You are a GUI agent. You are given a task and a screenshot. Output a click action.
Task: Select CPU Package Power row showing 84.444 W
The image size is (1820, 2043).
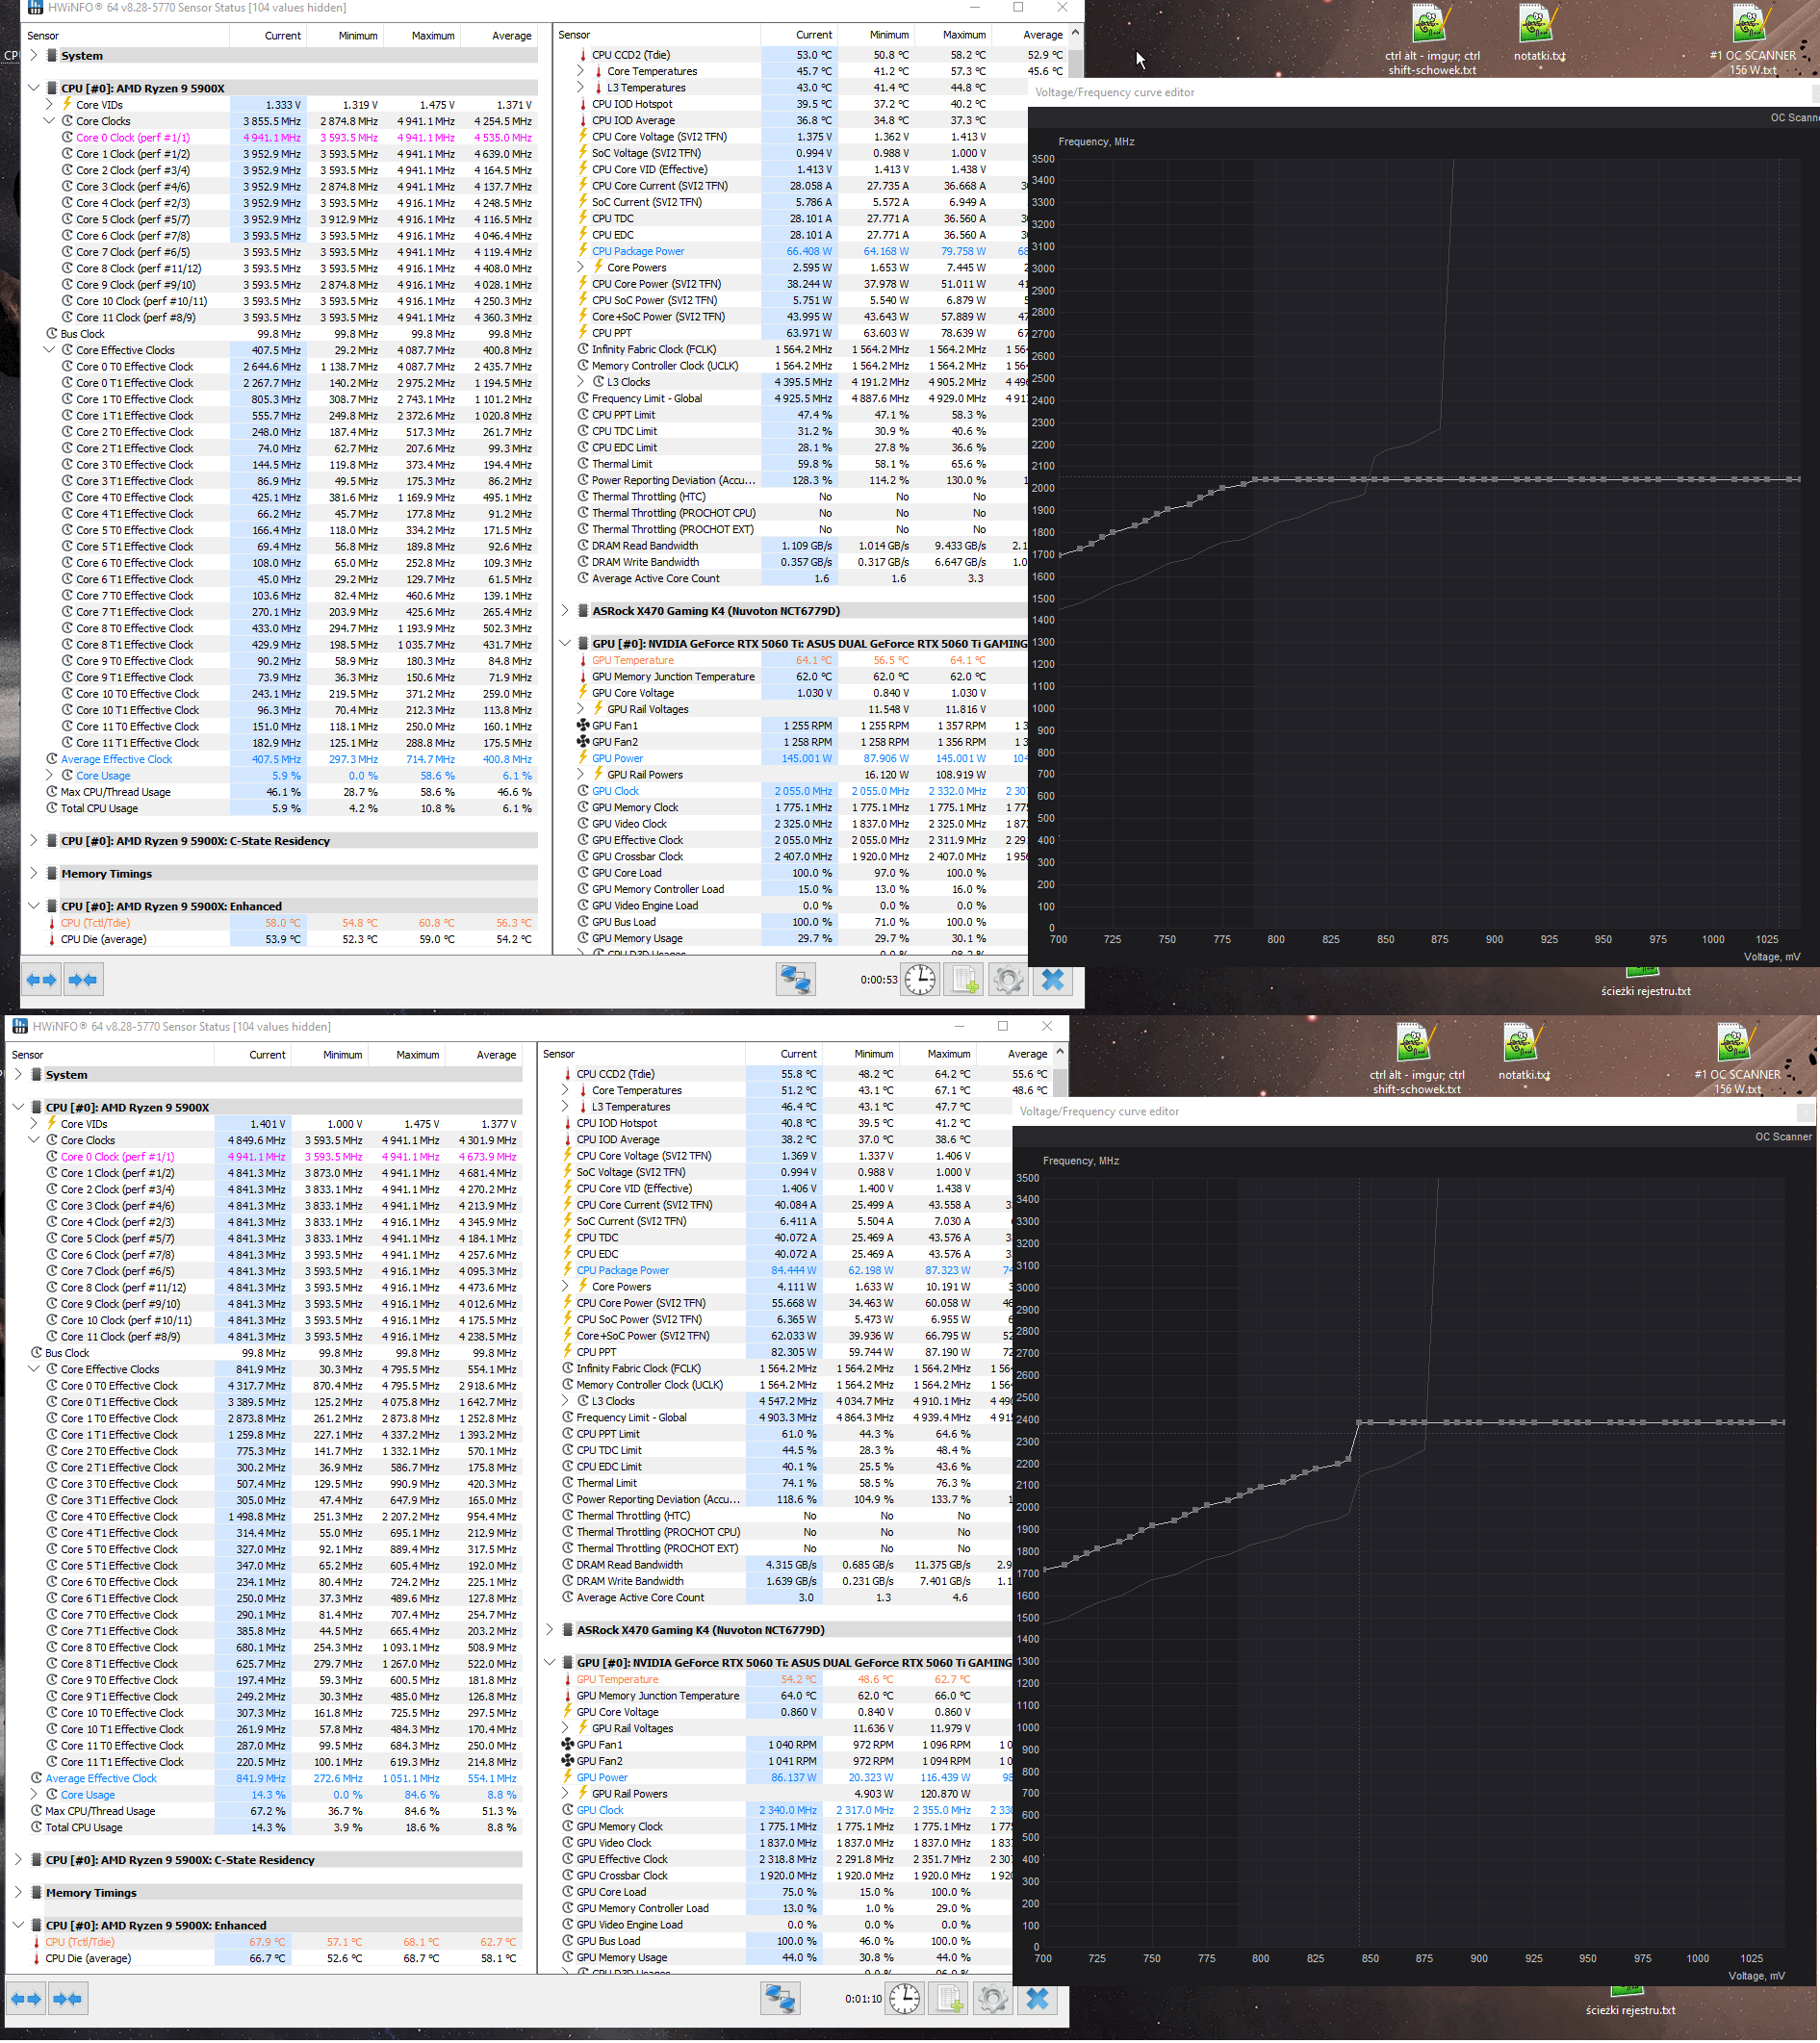(622, 1270)
